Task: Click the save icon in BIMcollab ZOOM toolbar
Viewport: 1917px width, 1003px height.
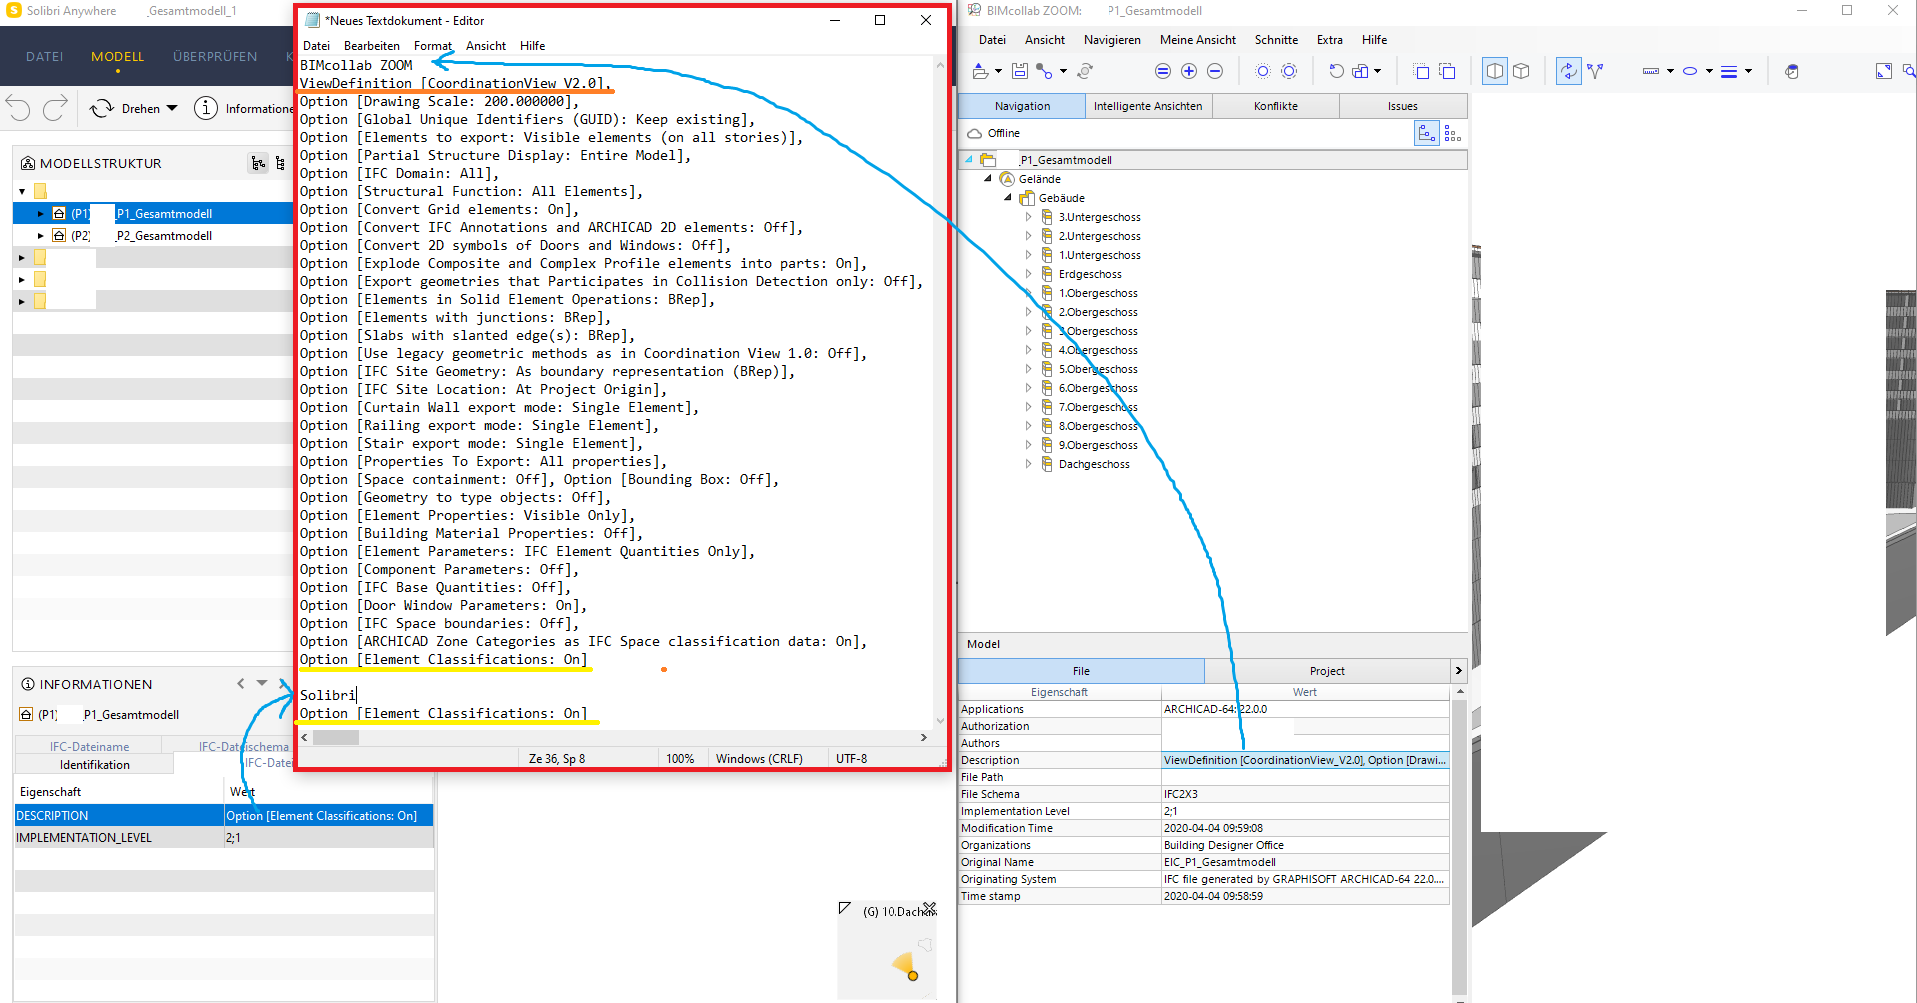Action: click(x=1020, y=71)
